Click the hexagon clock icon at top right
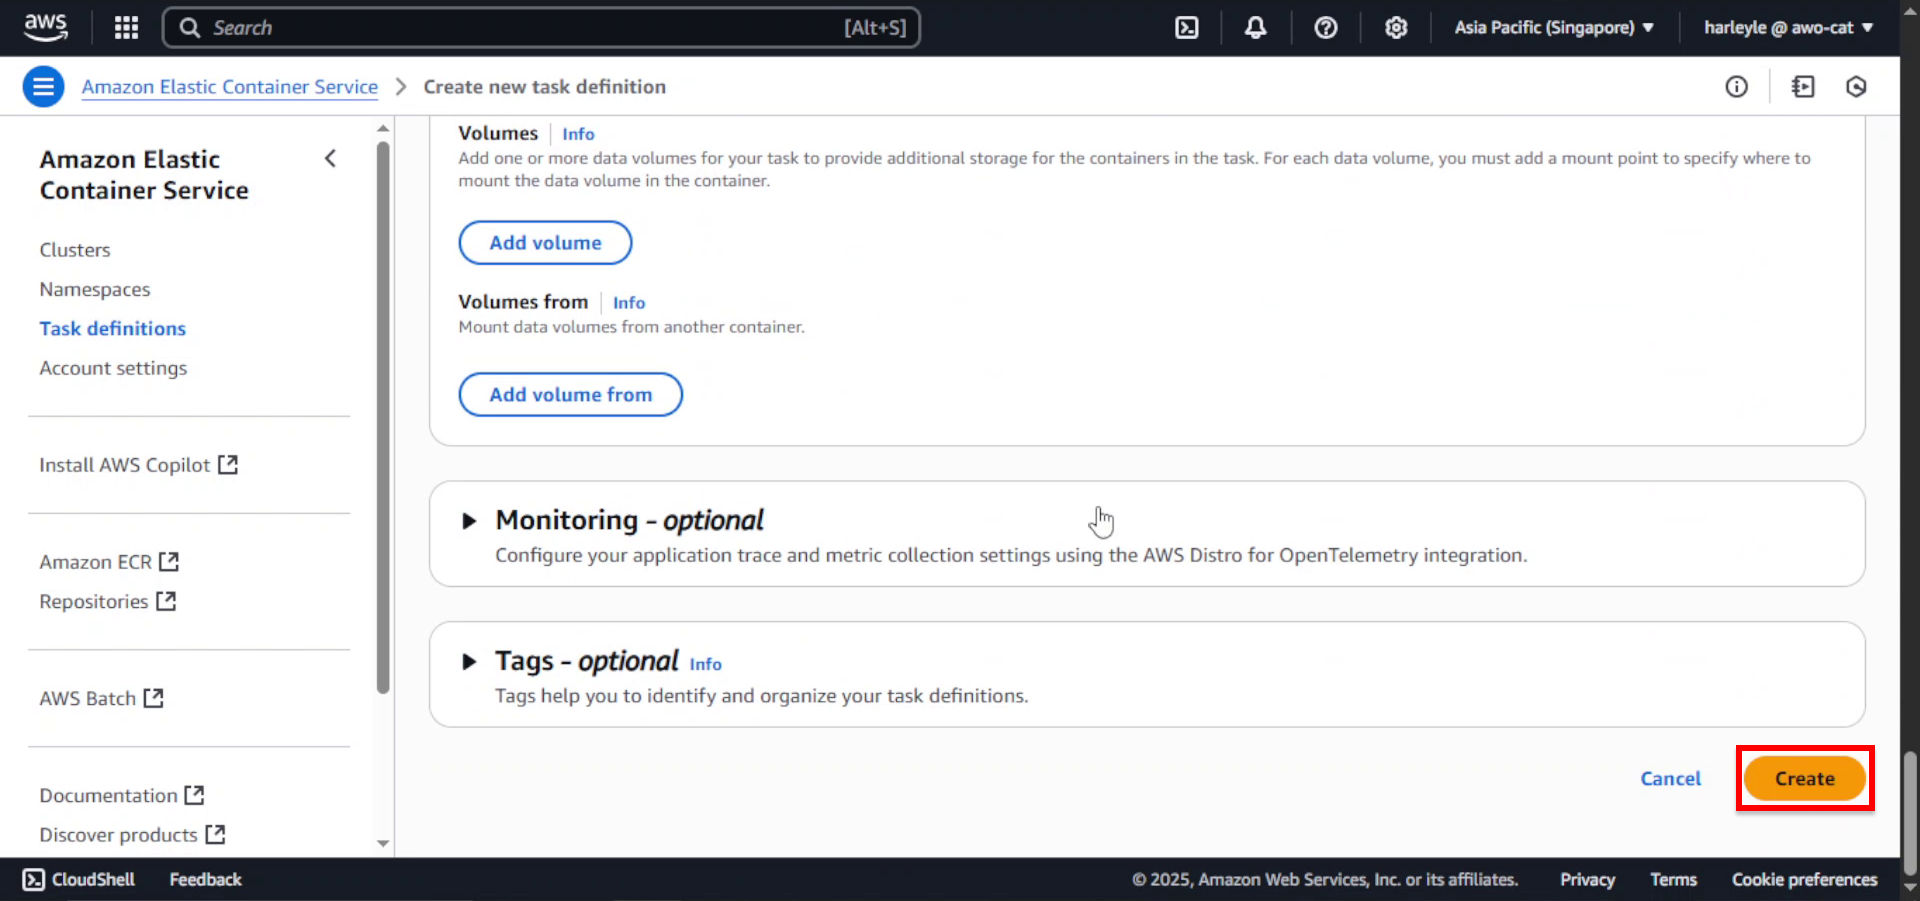This screenshot has width=1920, height=901. point(1856,87)
